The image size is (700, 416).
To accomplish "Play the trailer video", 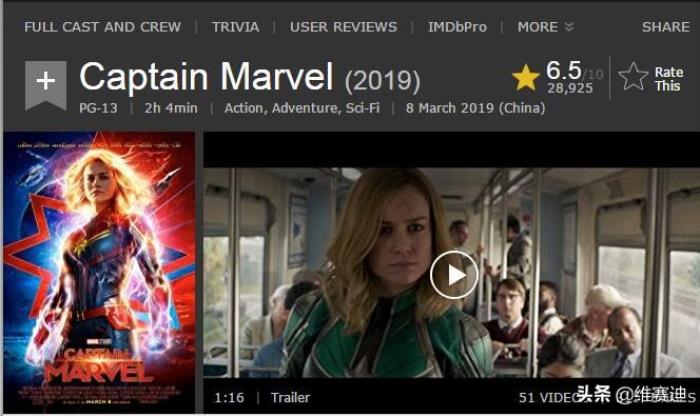I will (x=454, y=275).
